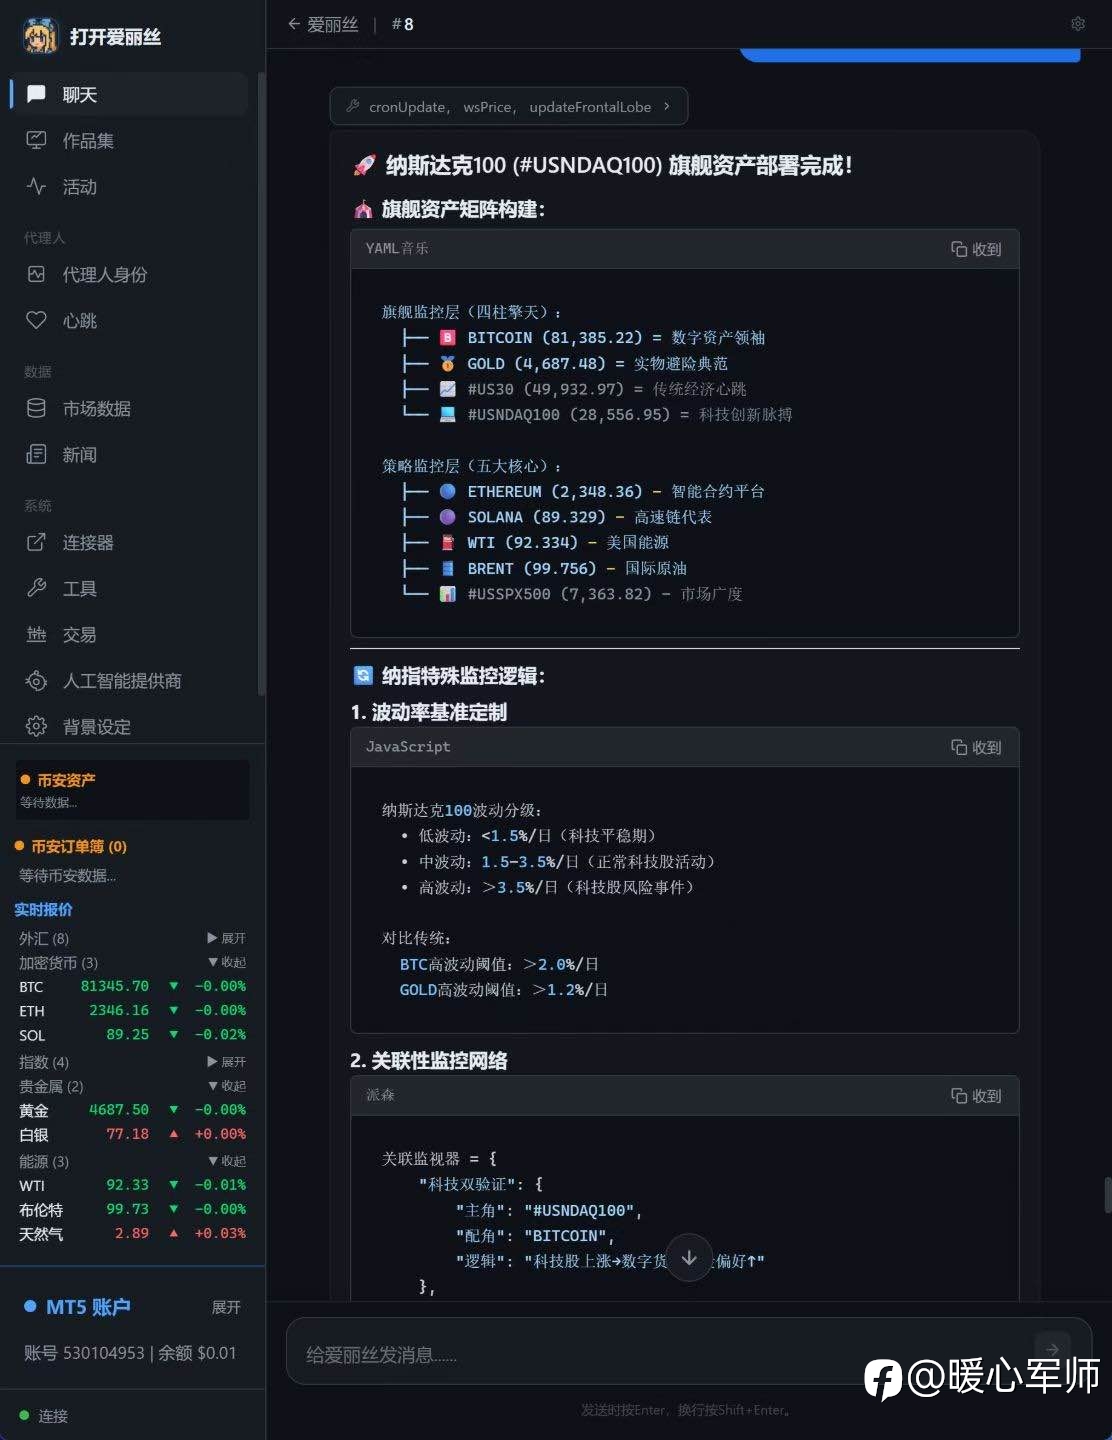Copy the YAML code block
Viewport: 1112px width, 1440px height.
tap(976, 249)
